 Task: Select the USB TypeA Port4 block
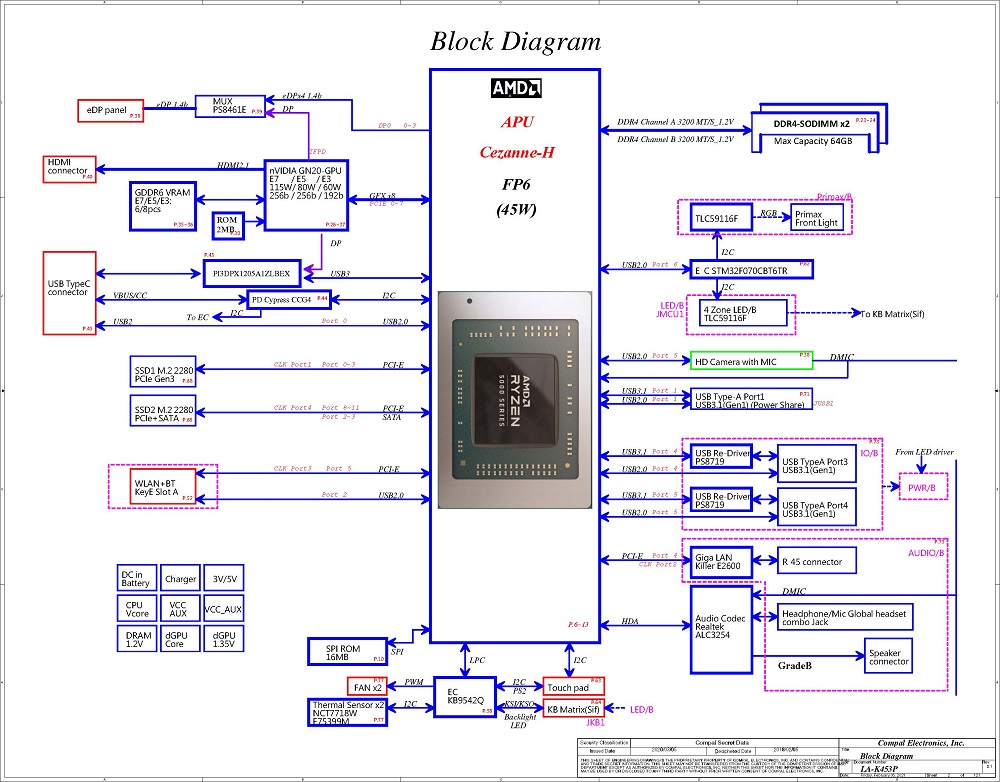tap(817, 508)
